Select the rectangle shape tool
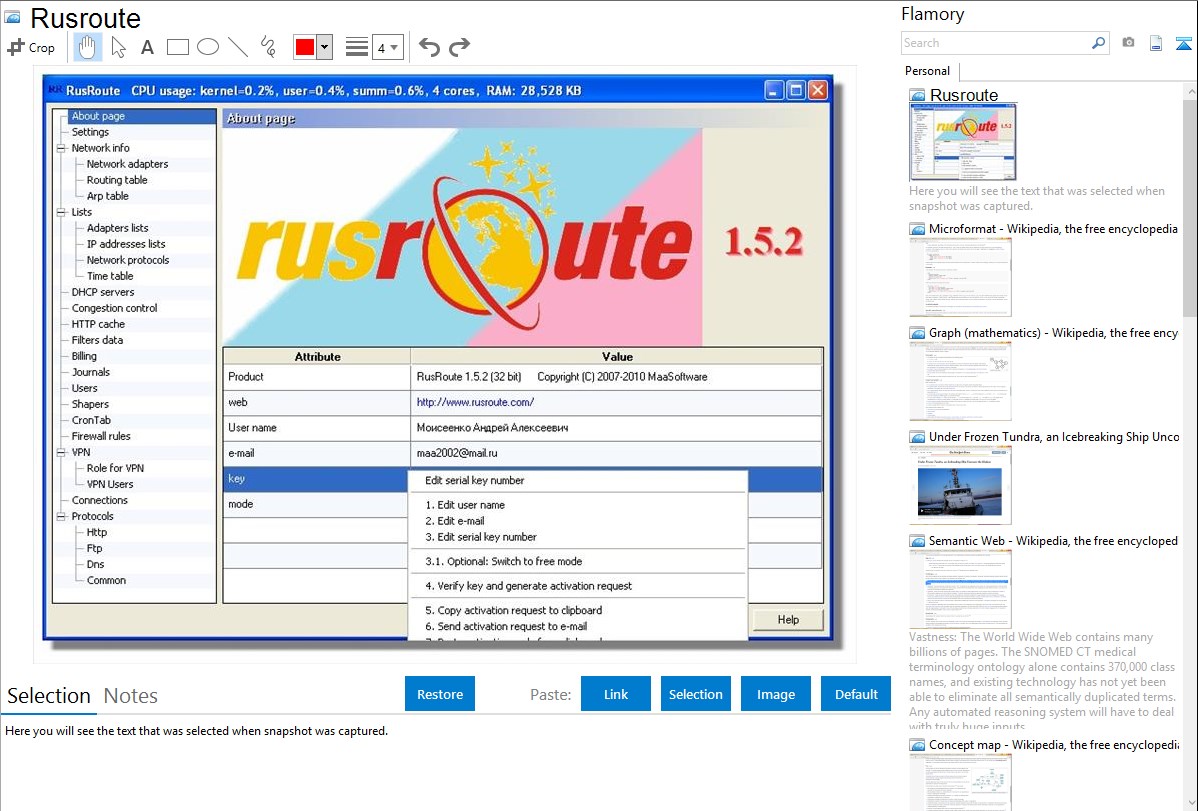Viewport: 1198px width, 811px height. pyautogui.click(x=177, y=47)
